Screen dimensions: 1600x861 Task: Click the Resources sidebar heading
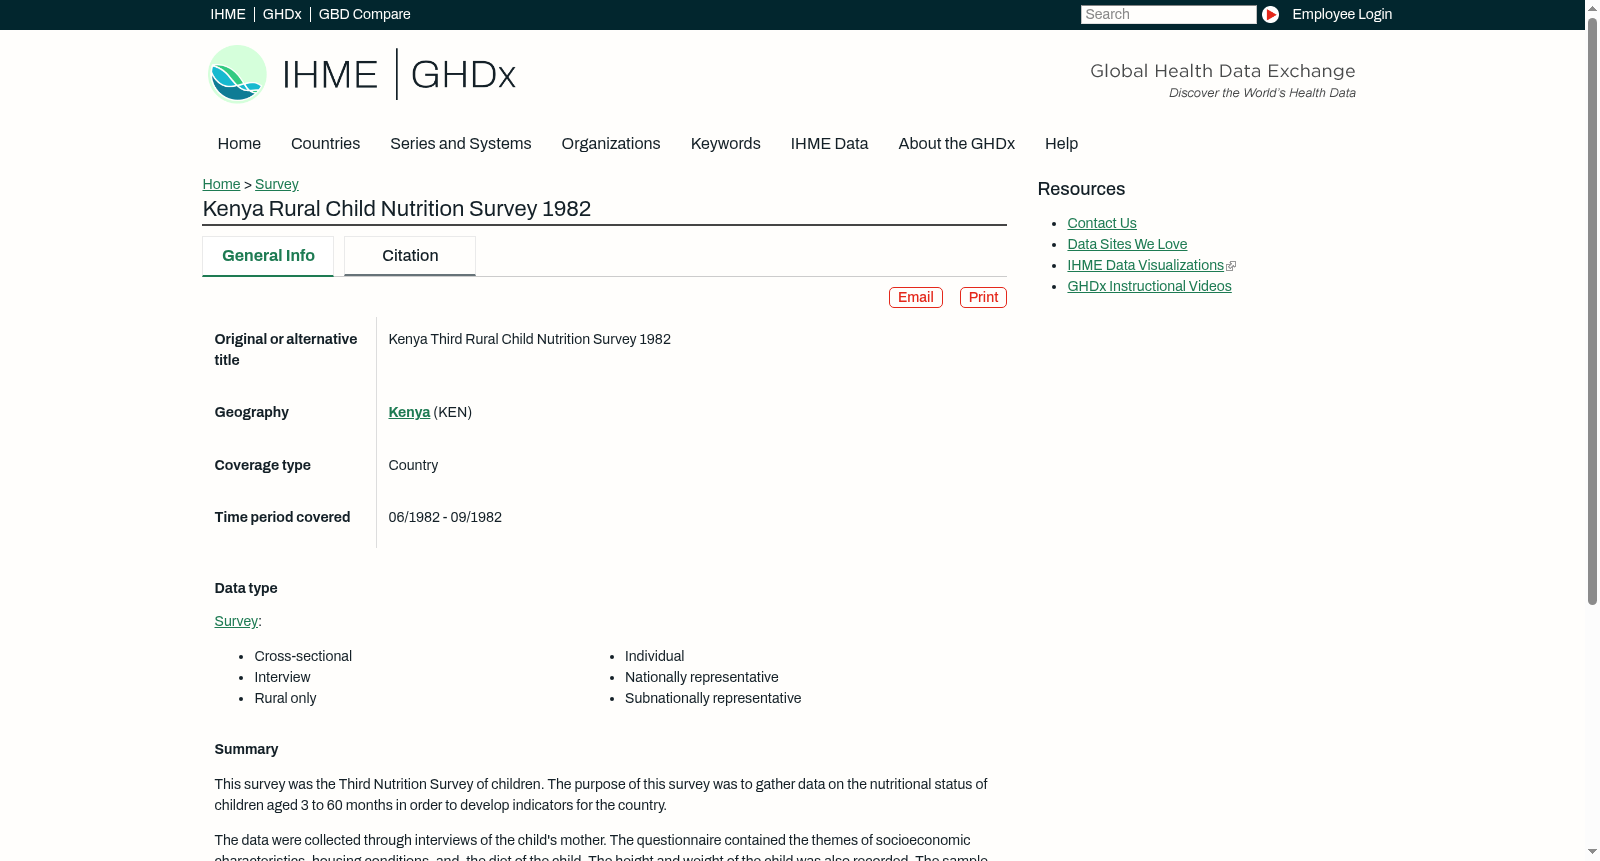pos(1081,189)
